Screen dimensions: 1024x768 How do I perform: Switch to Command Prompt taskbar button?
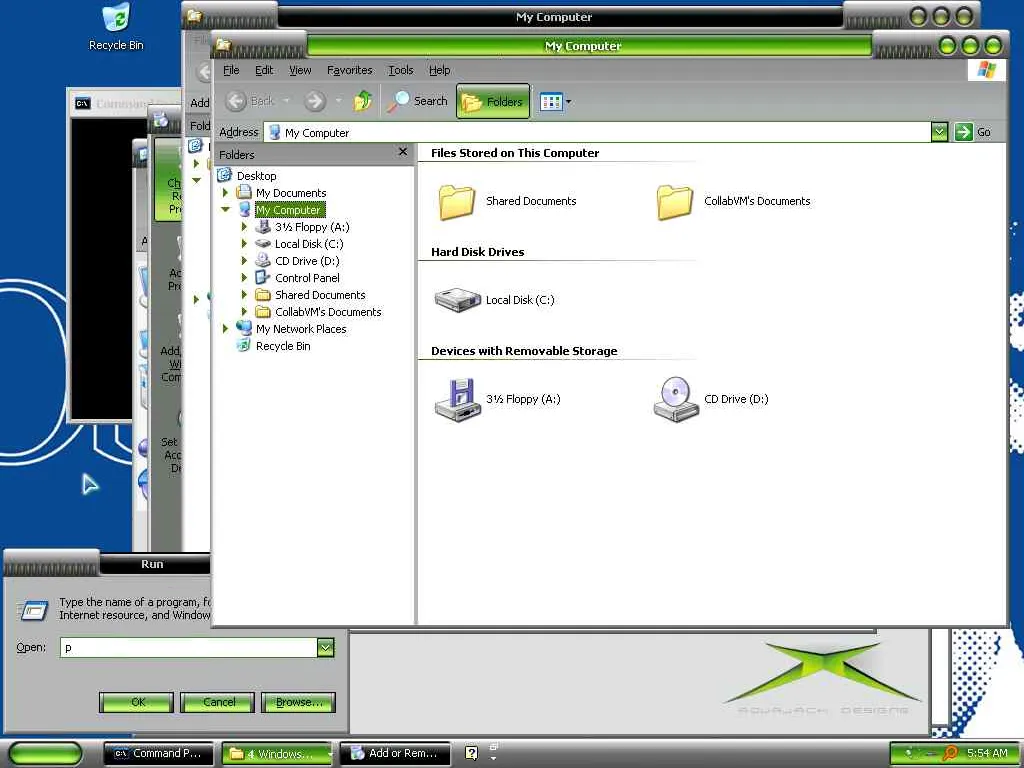click(x=159, y=754)
